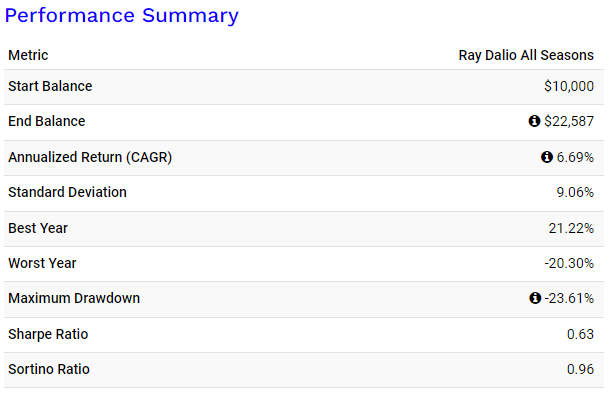Select the 21.22% value
The width and height of the screenshot is (611, 395).
coord(571,228)
